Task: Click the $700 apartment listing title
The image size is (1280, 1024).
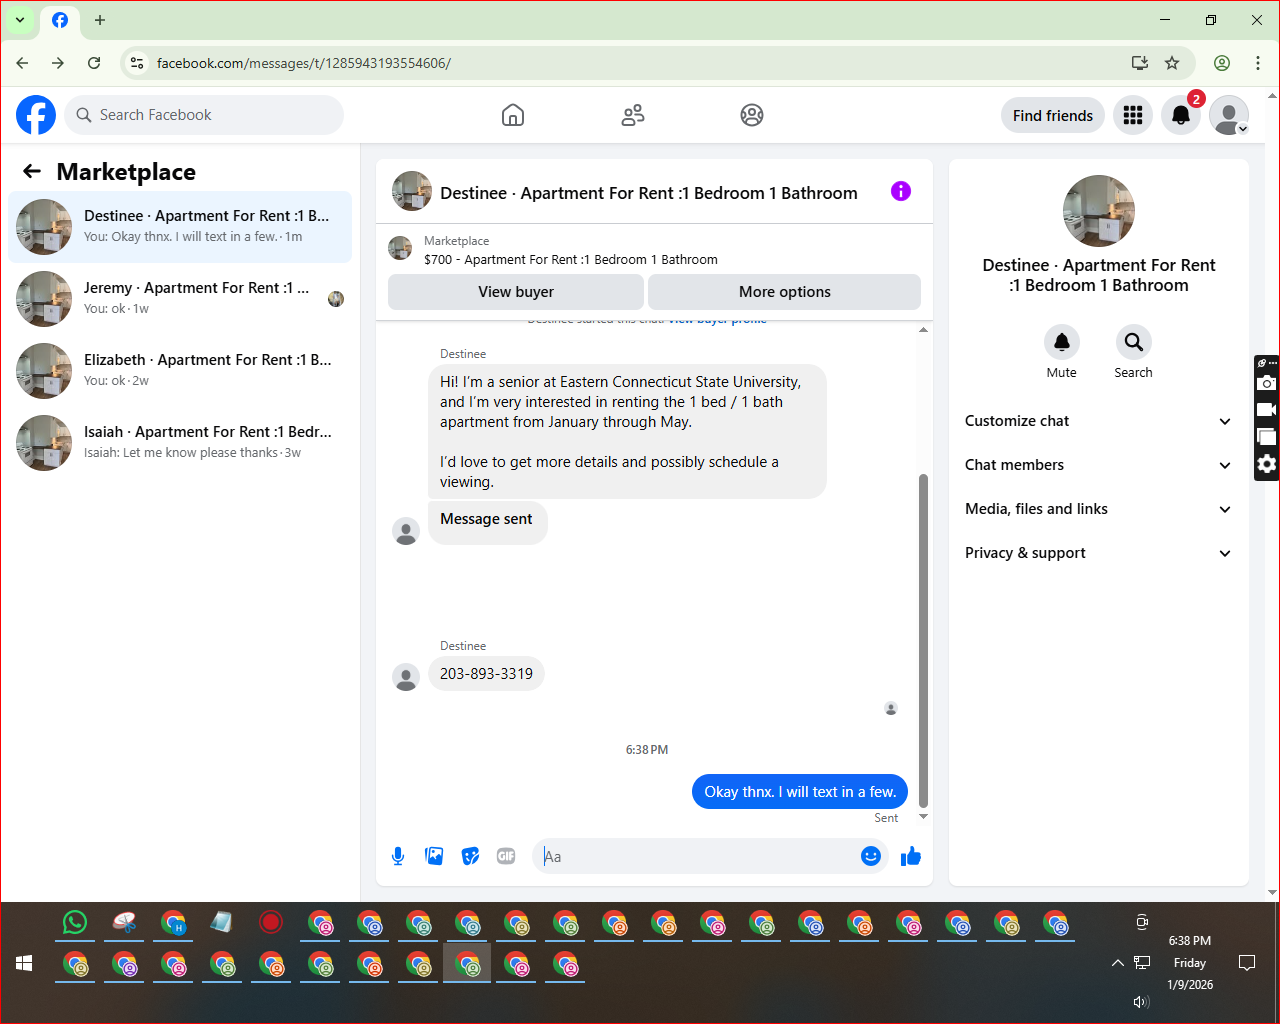Action: (571, 259)
